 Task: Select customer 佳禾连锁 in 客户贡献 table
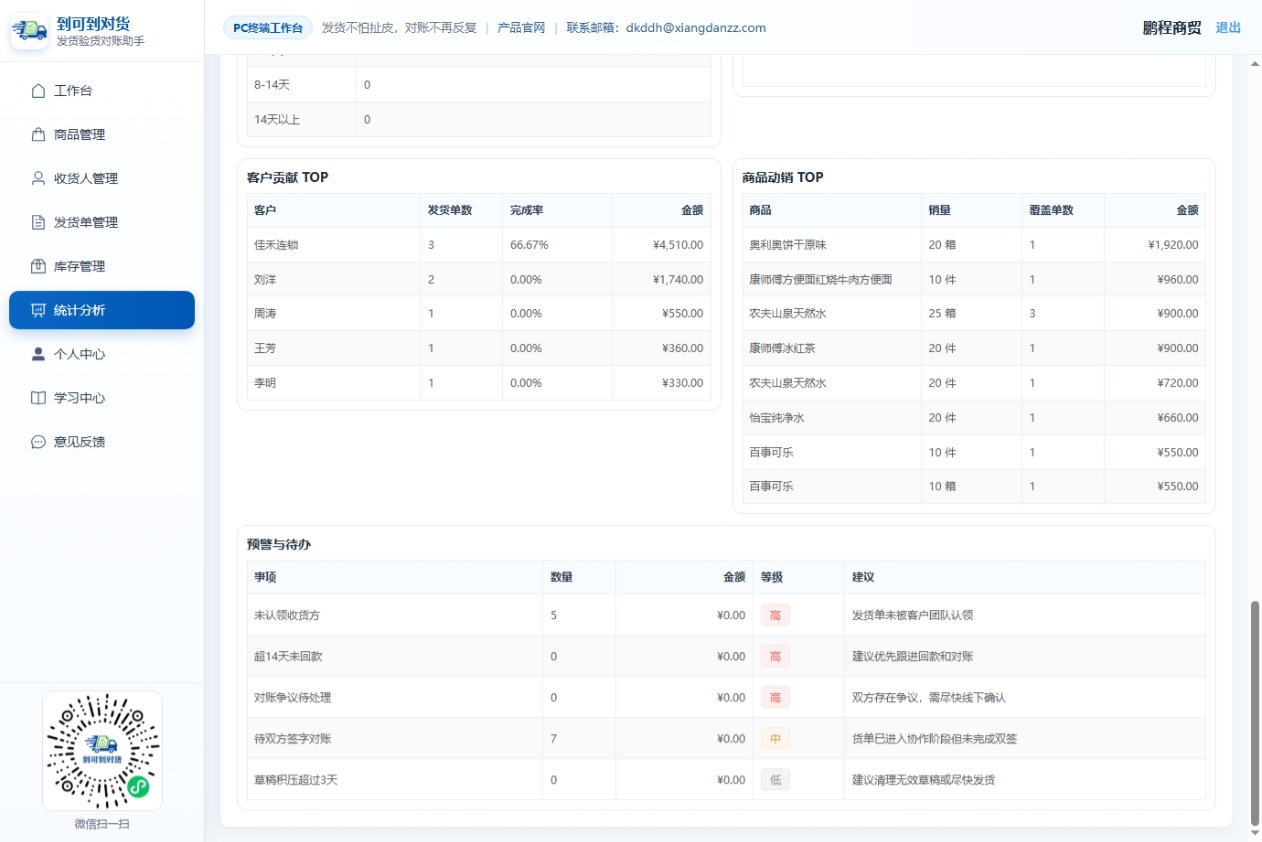point(275,245)
